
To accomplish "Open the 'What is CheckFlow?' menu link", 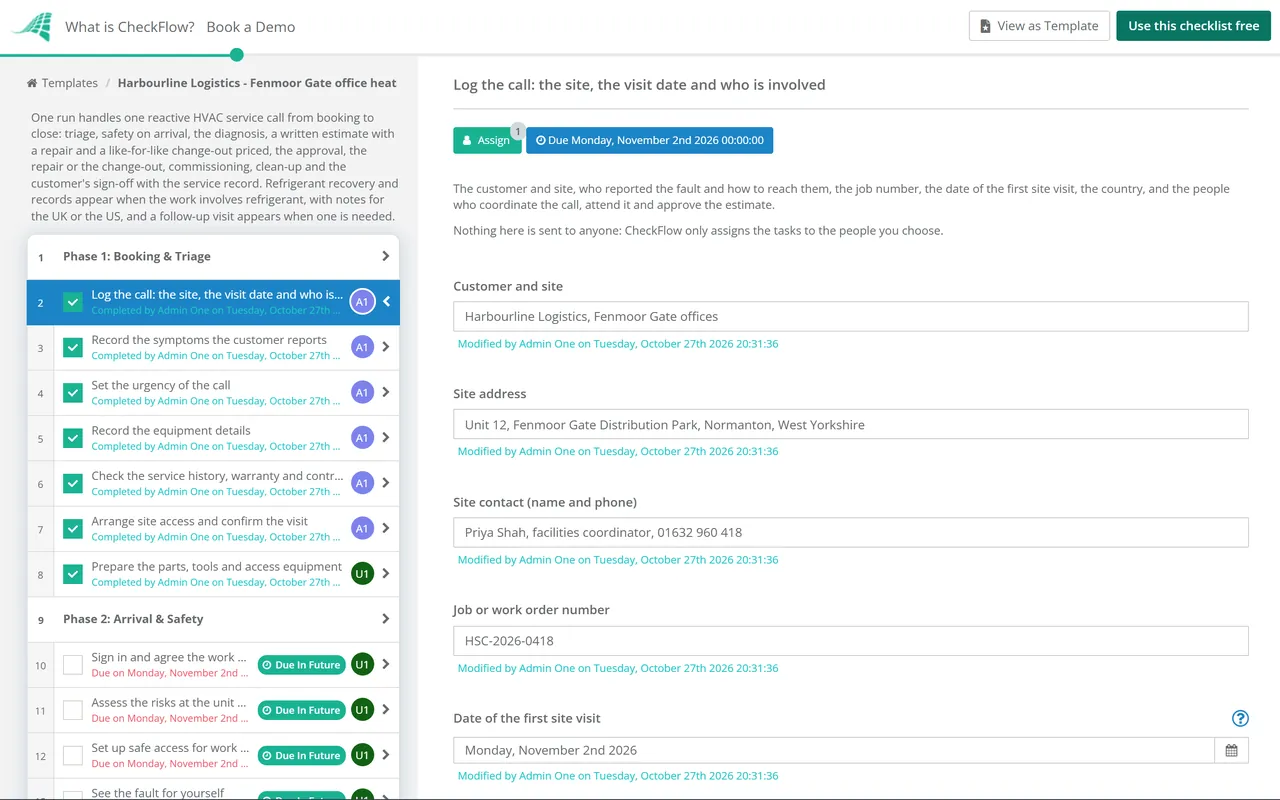I will pyautogui.click(x=130, y=27).
